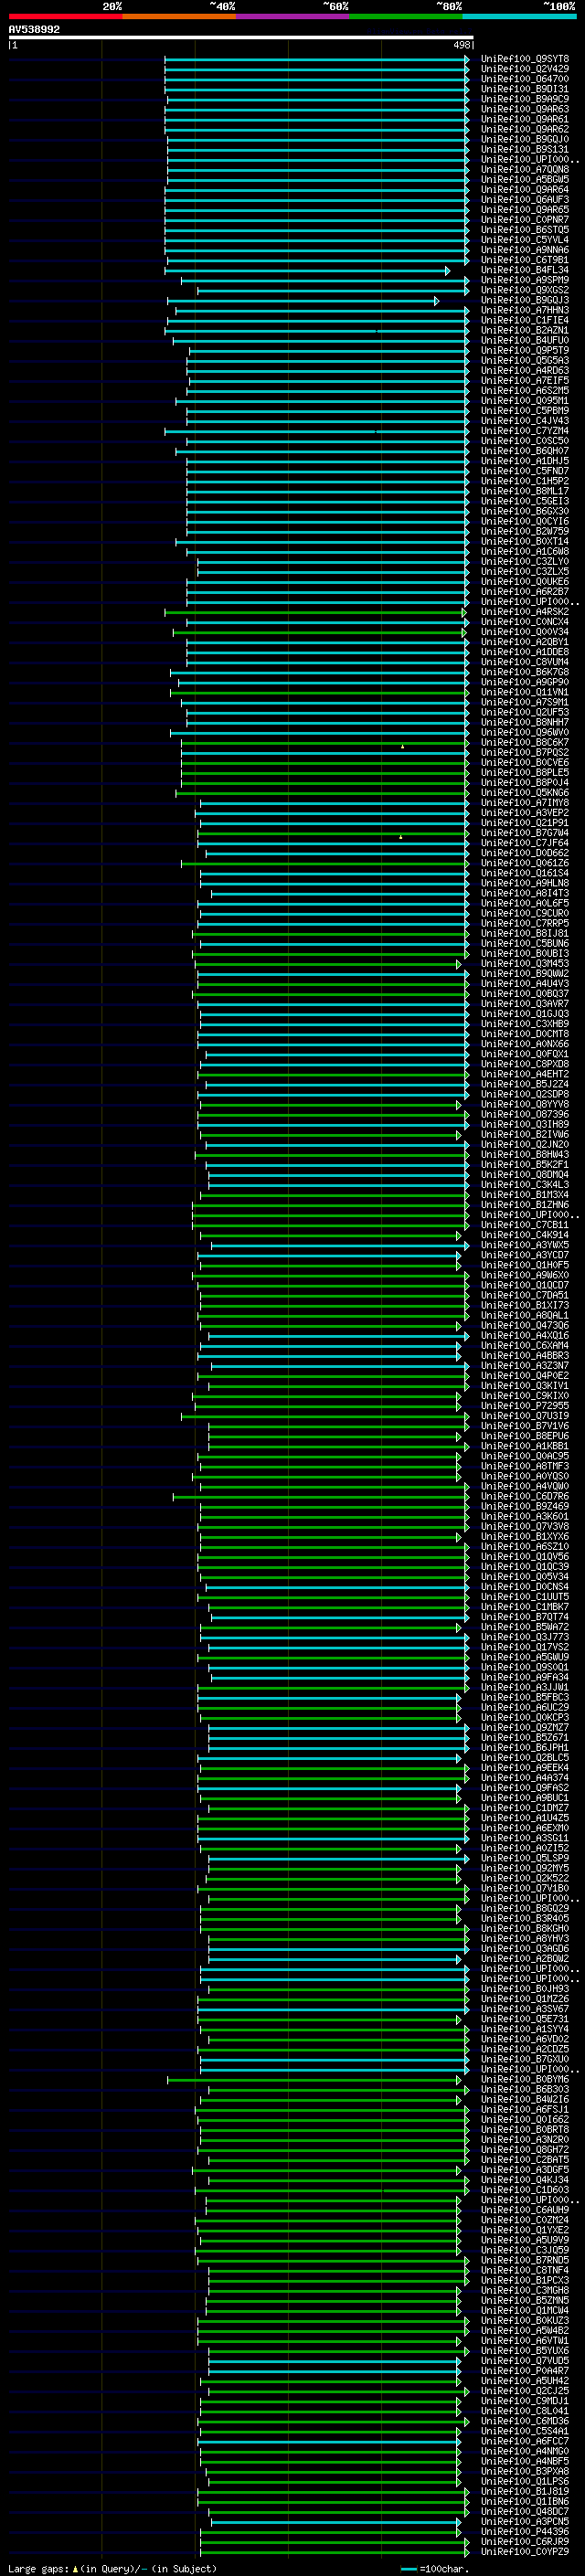Click the AV538992 query title
Viewport: 585px width, 2576px height.
(34, 30)
